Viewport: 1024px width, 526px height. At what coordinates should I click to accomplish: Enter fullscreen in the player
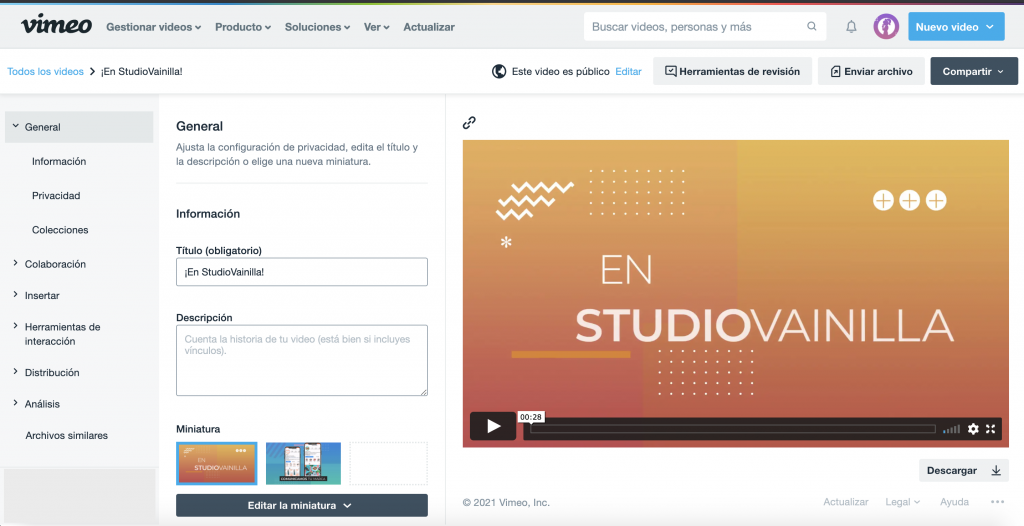[x=991, y=429]
